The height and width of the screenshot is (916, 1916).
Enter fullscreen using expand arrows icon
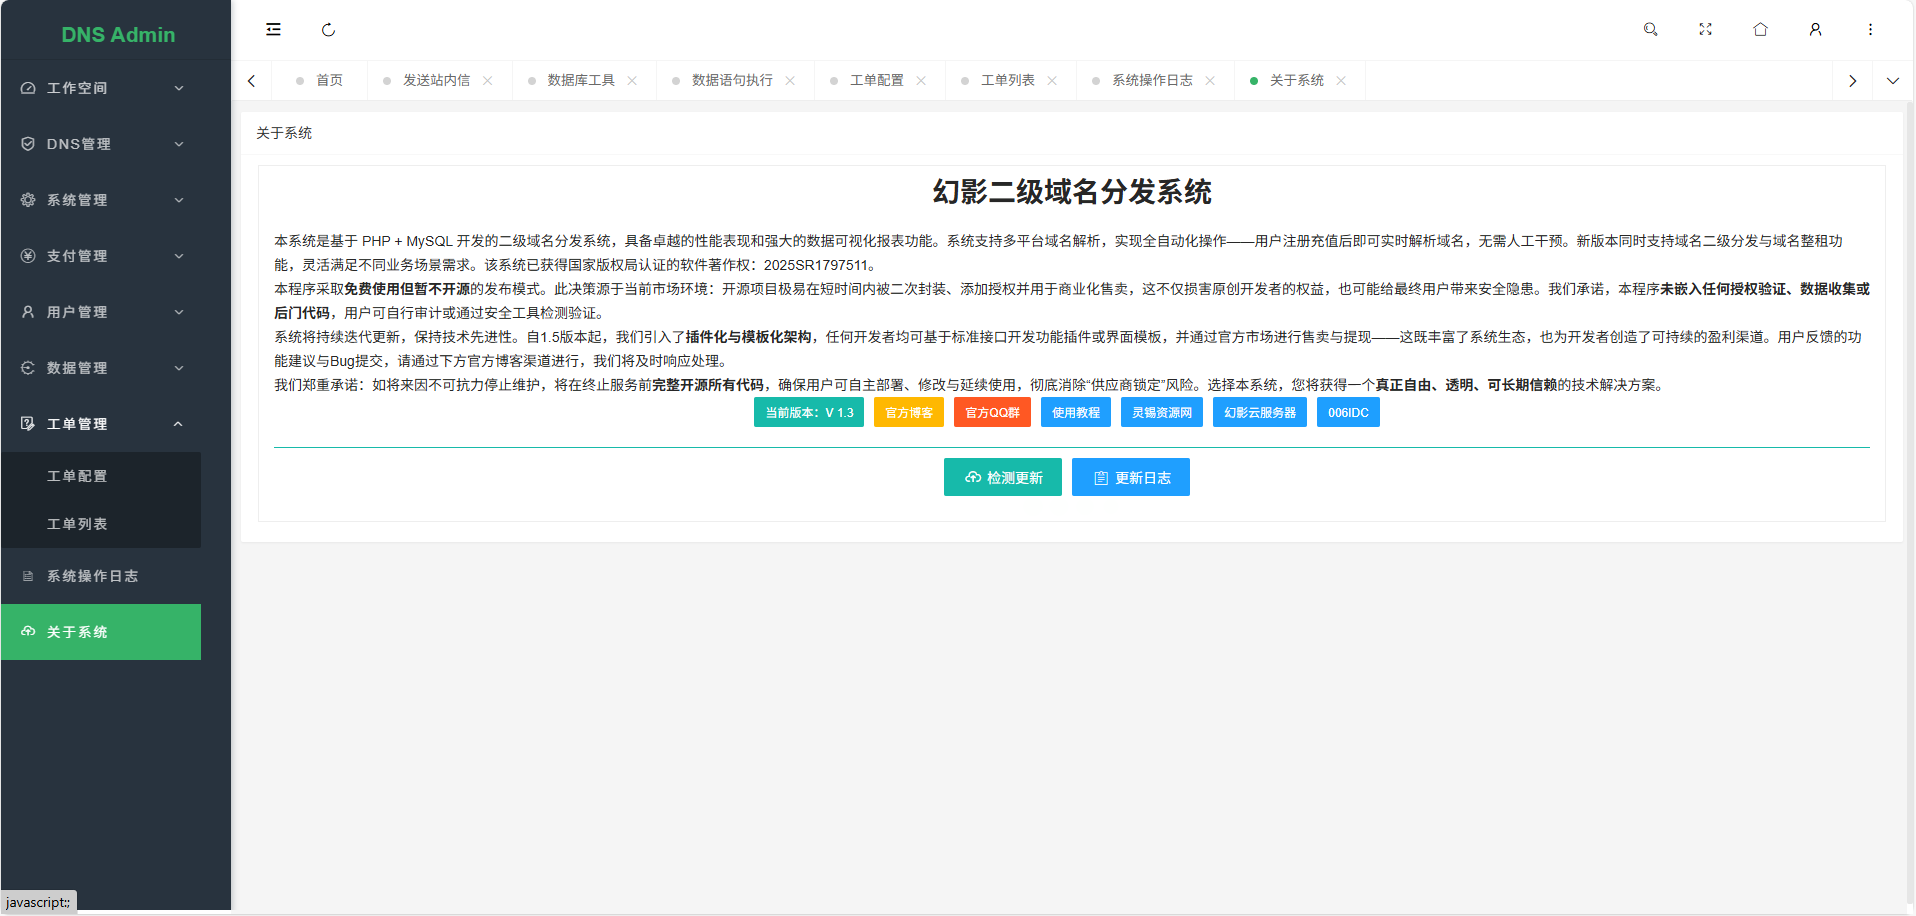(x=1705, y=29)
